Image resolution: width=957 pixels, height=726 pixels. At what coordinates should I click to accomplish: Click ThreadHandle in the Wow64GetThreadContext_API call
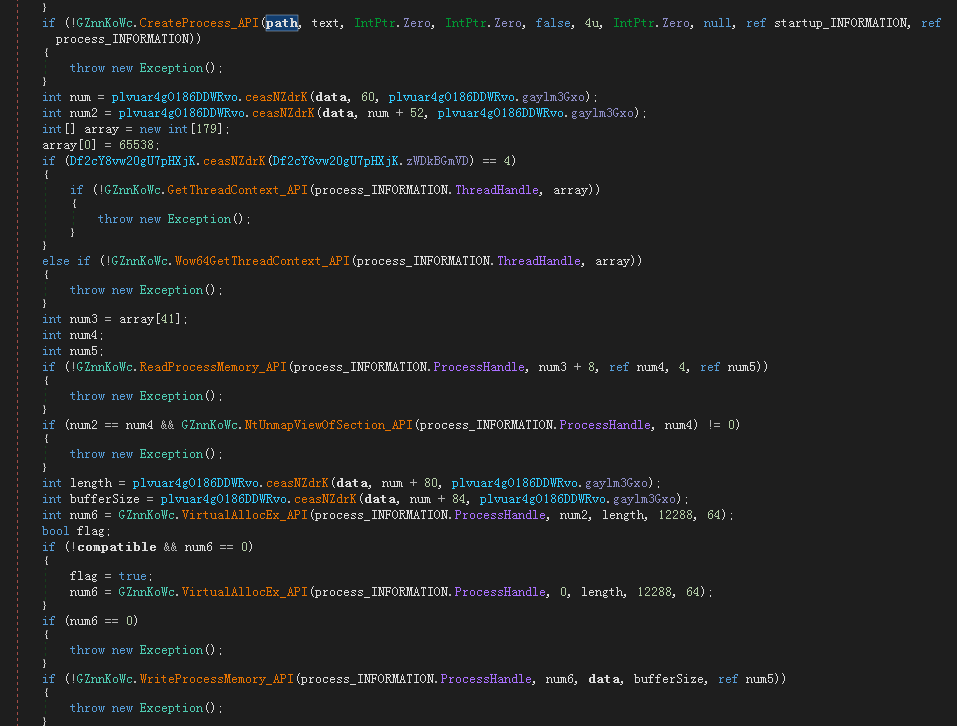tap(539, 261)
